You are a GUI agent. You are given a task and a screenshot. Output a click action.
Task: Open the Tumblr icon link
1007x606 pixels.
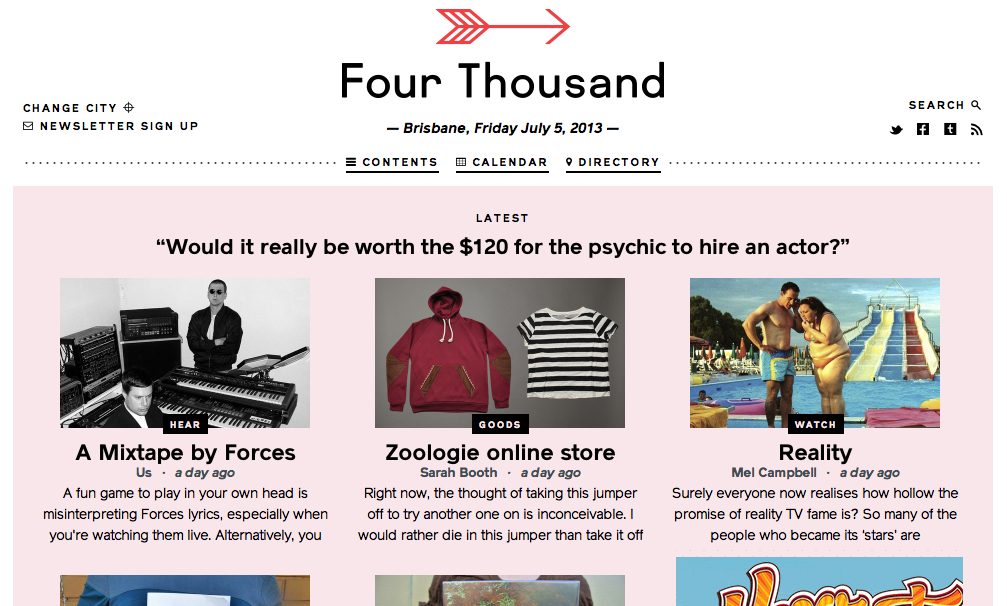tap(950, 129)
